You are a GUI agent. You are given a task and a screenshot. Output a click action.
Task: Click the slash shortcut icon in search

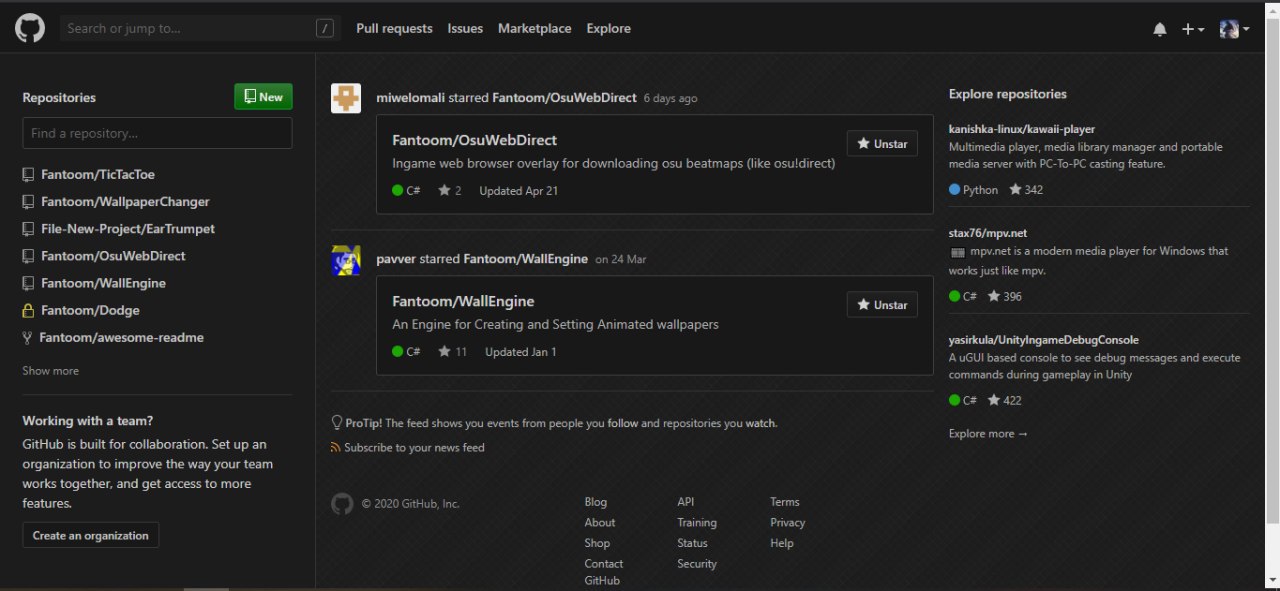[325, 28]
